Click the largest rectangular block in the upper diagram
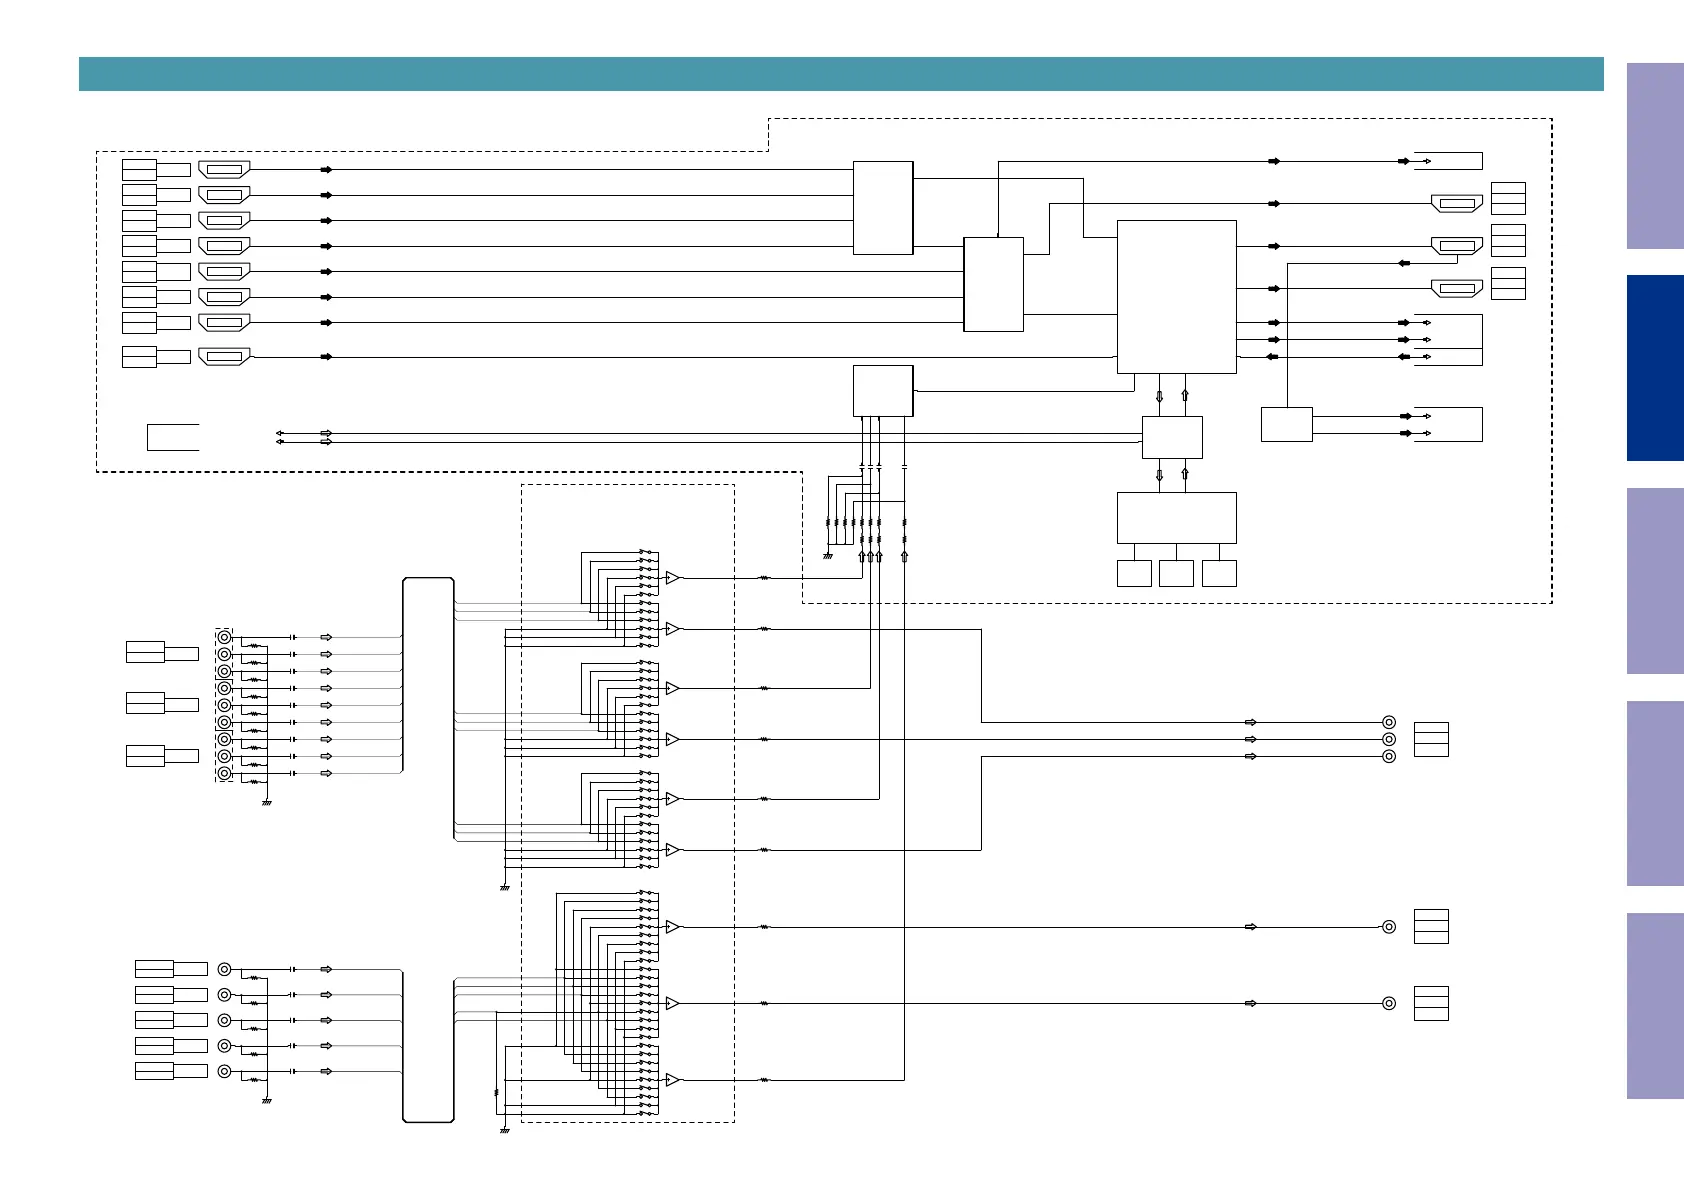The height and width of the screenshot is (1191, 1684). click(1176, 297)
